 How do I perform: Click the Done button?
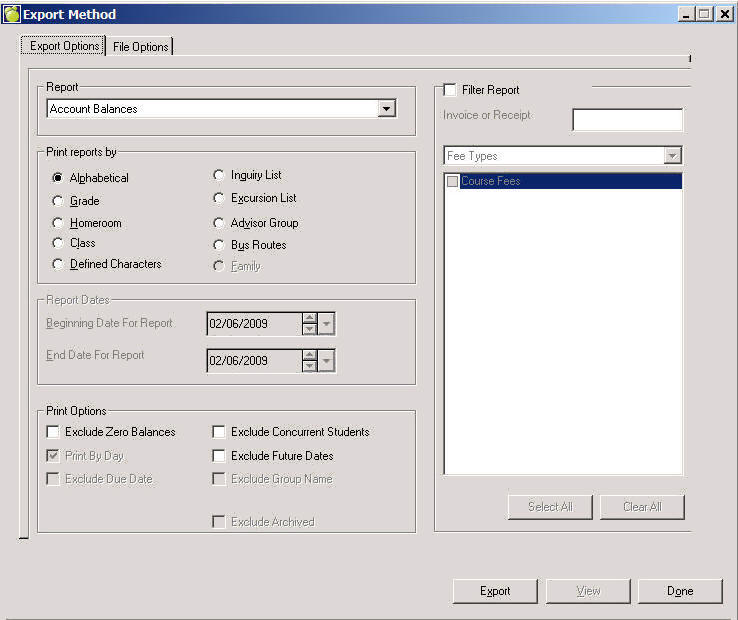point(679,591)
